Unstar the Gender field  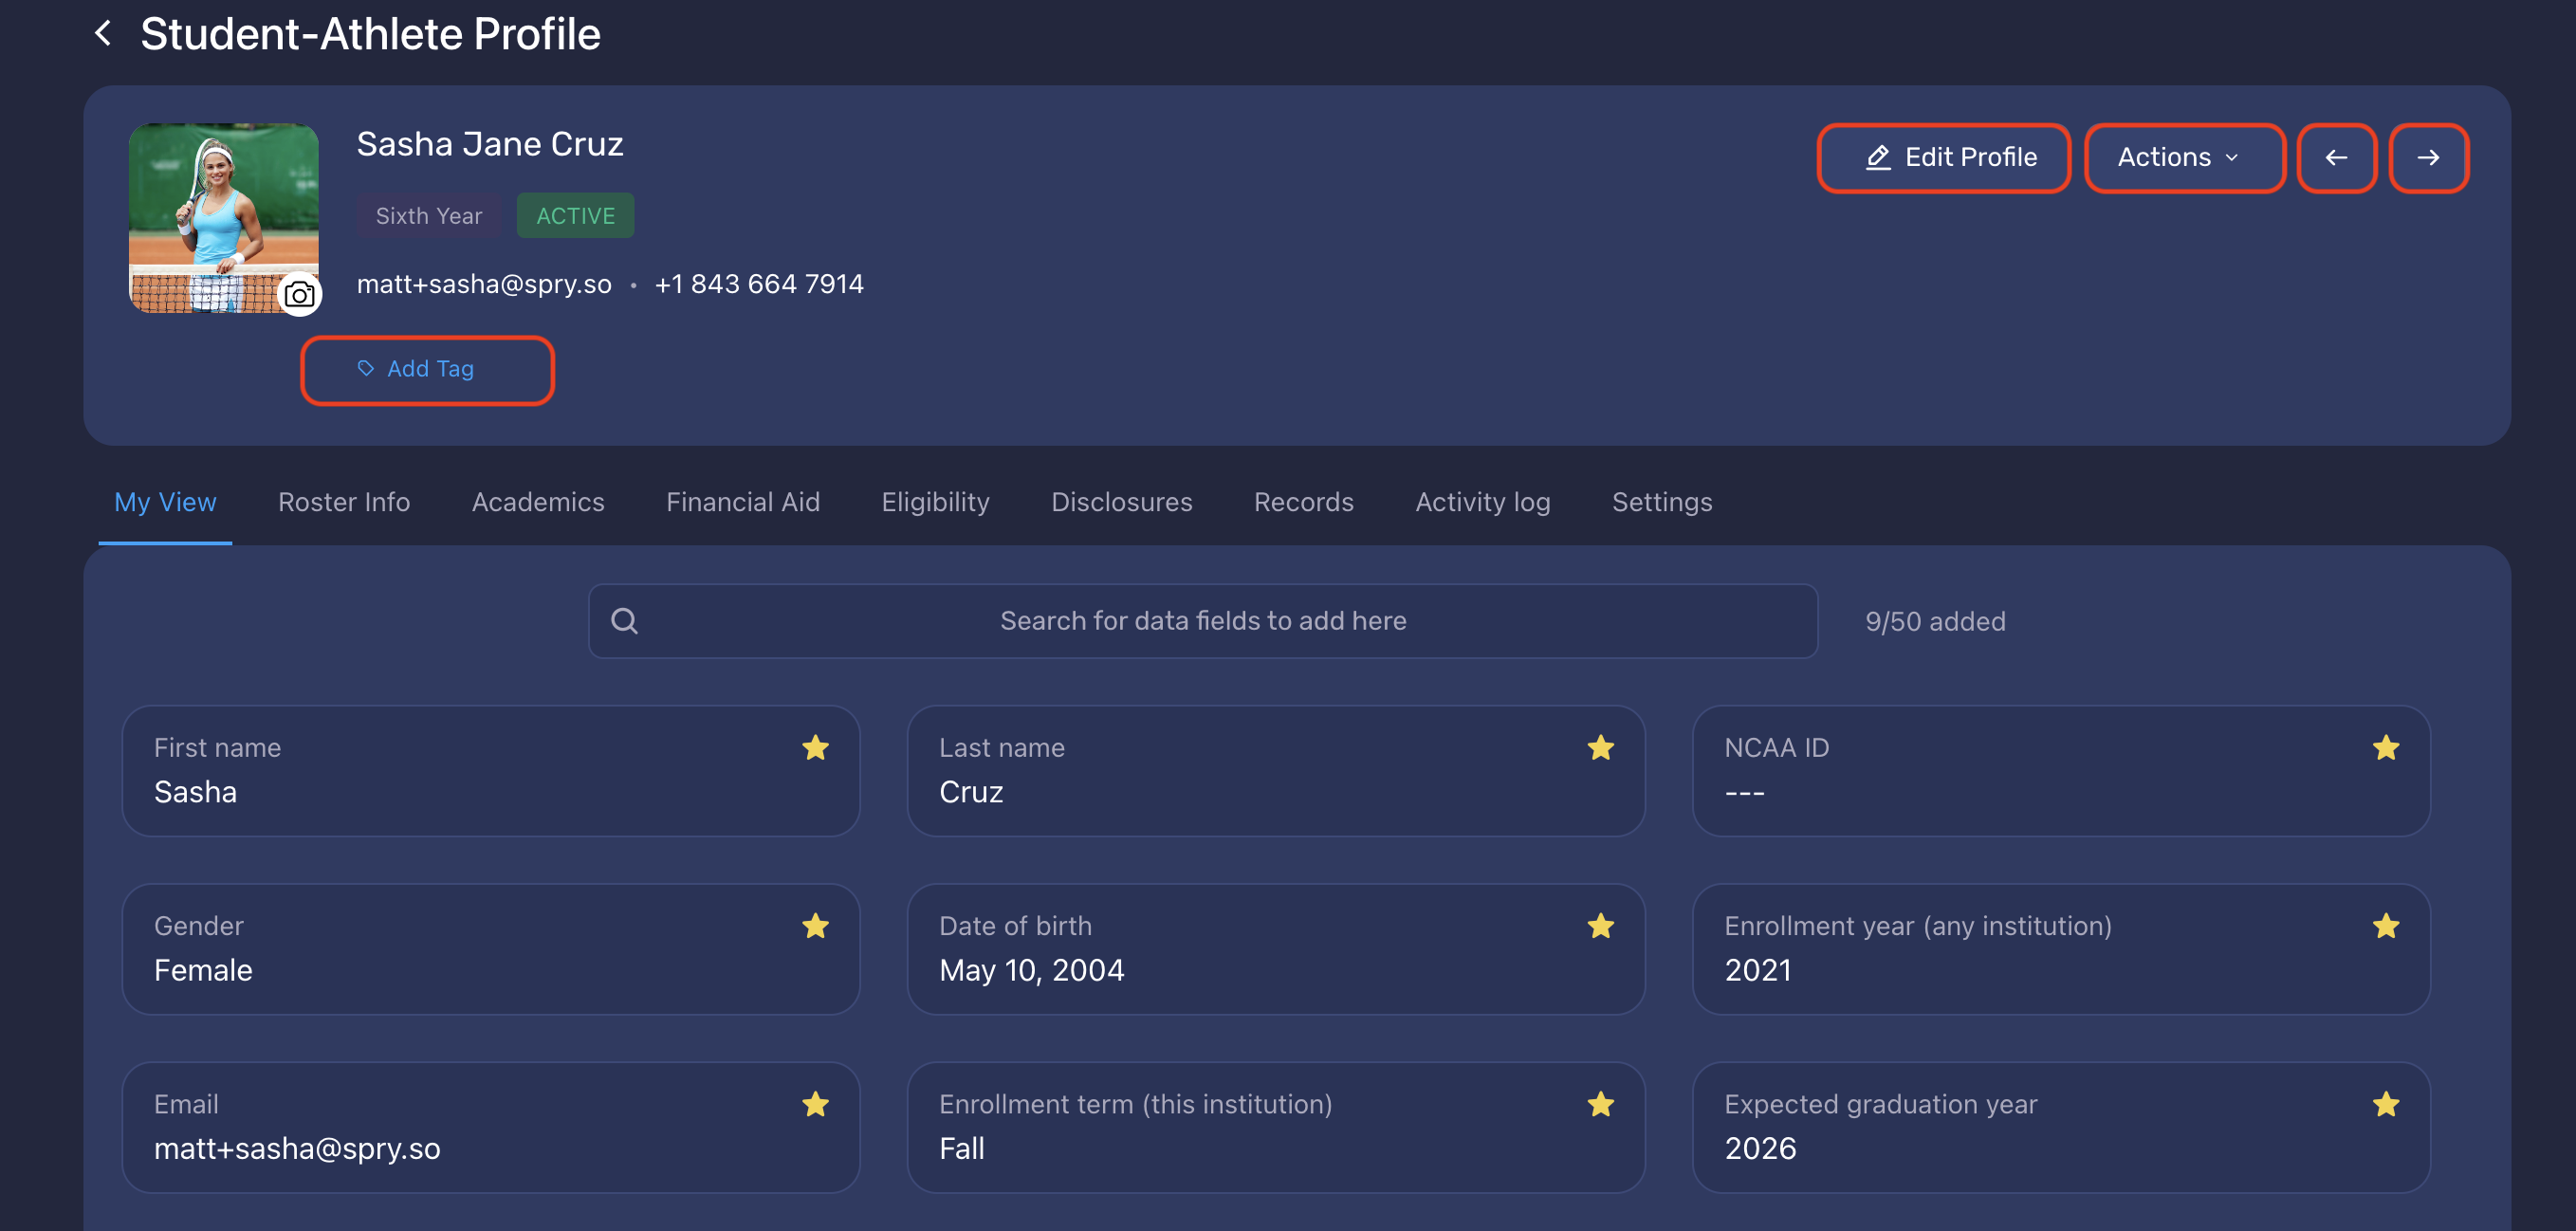[x=815, y=925]
